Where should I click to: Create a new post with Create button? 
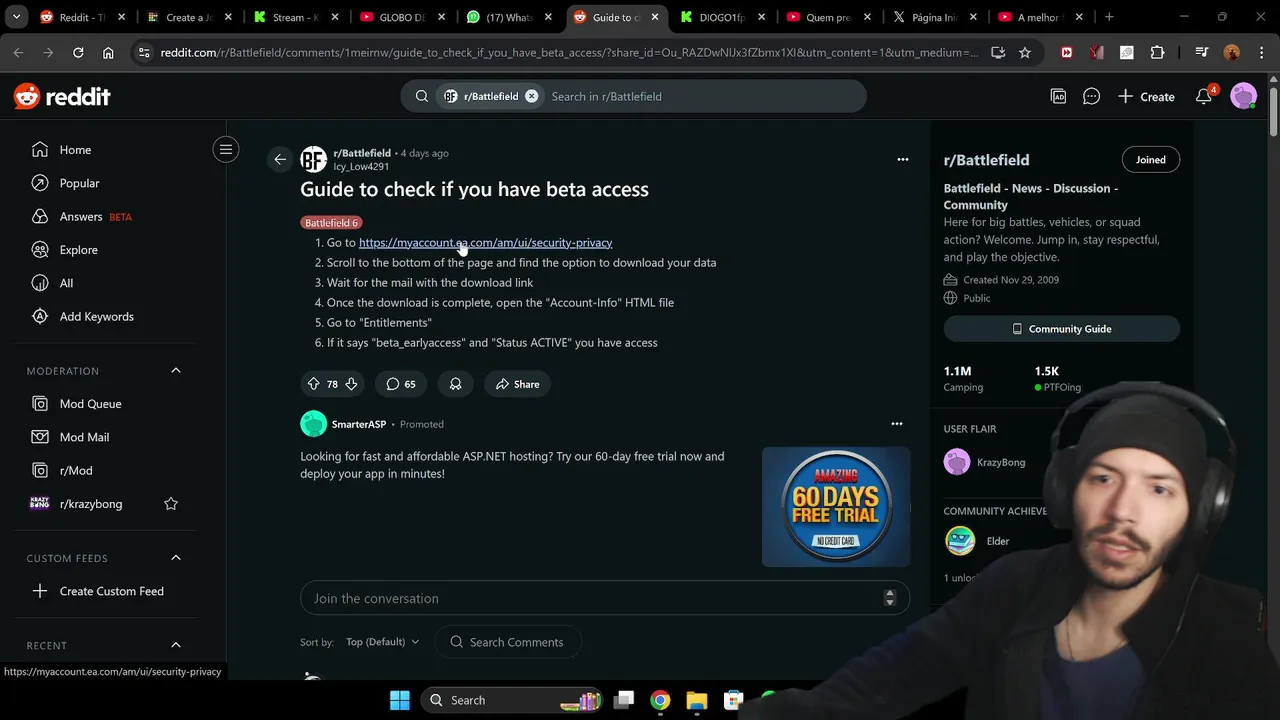click(1146, 96)
